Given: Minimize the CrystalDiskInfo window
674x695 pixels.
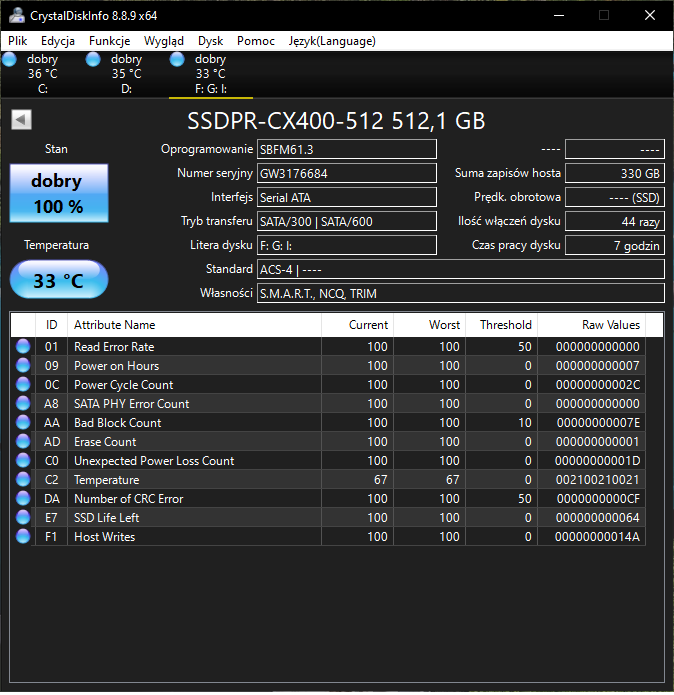Looking at the screenshot, I should (559, 16).
